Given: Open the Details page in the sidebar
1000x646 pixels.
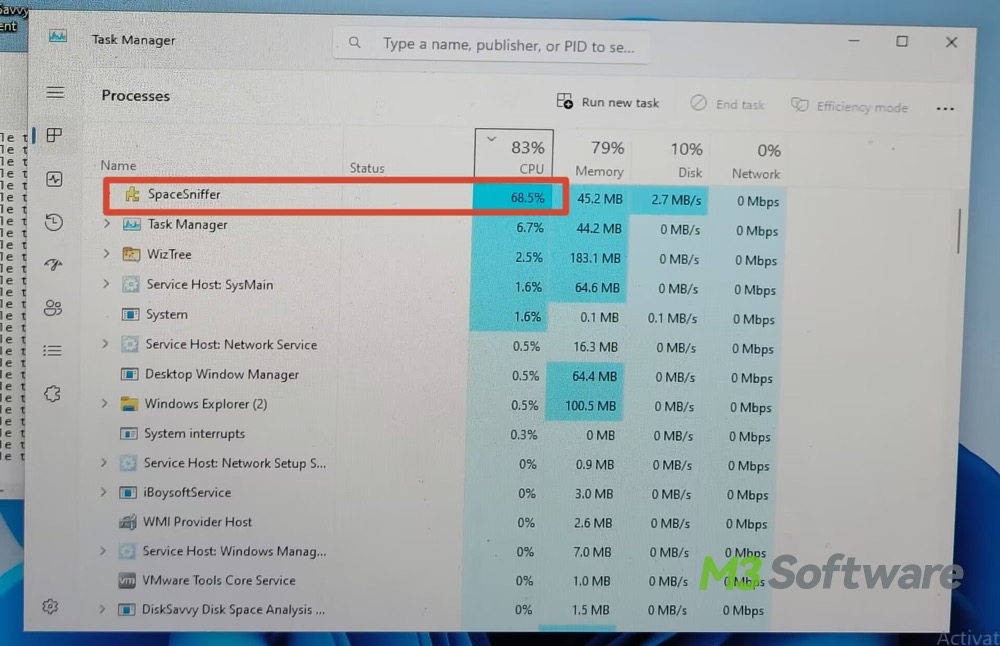Looking at the screenshot, I should (x=52, y=351).
